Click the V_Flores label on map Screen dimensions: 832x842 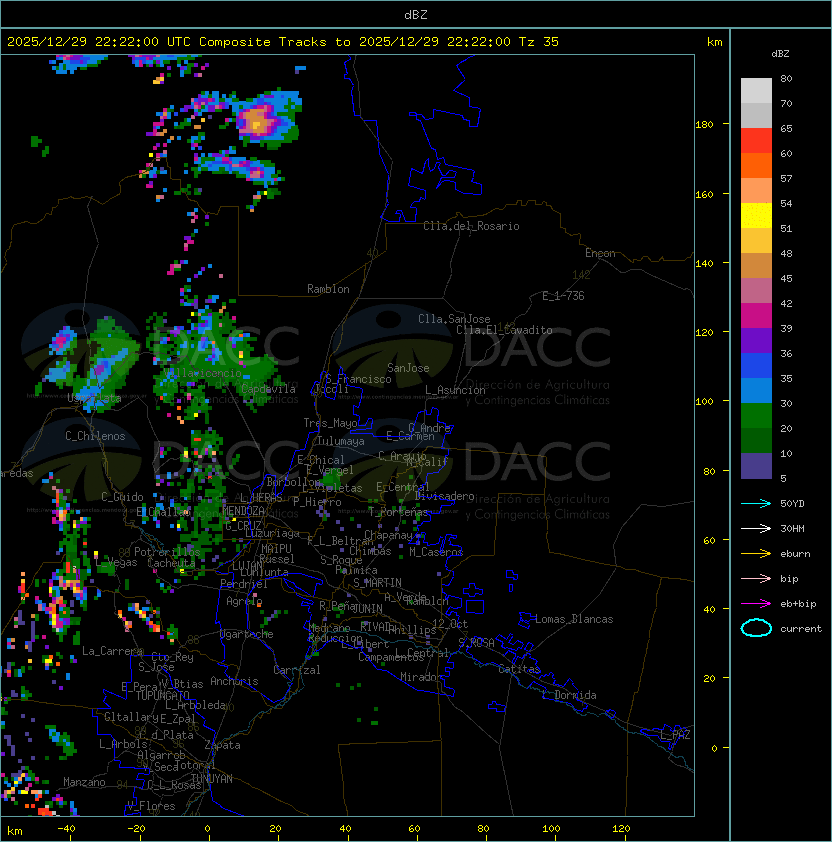pyautogui.click(x=151, y=806)
